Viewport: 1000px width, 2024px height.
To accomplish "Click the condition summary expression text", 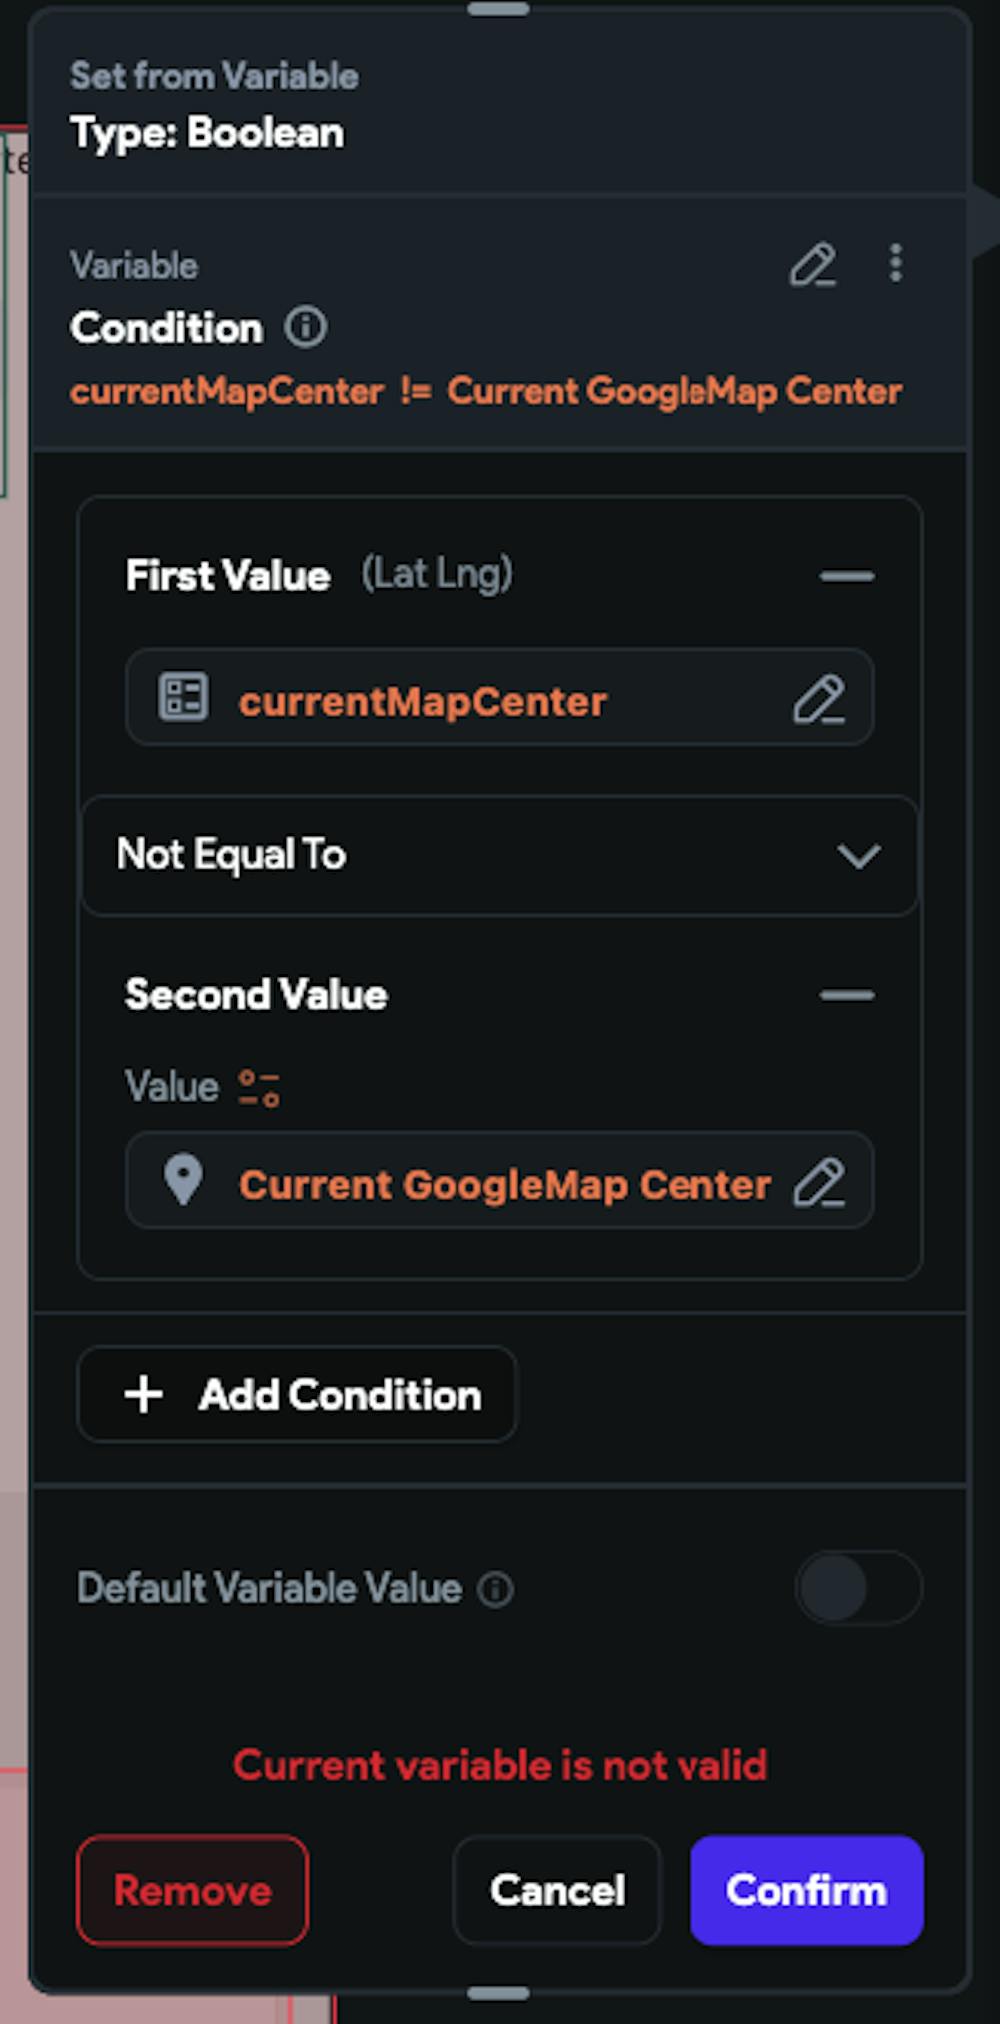I will click(x=486, y=391).
